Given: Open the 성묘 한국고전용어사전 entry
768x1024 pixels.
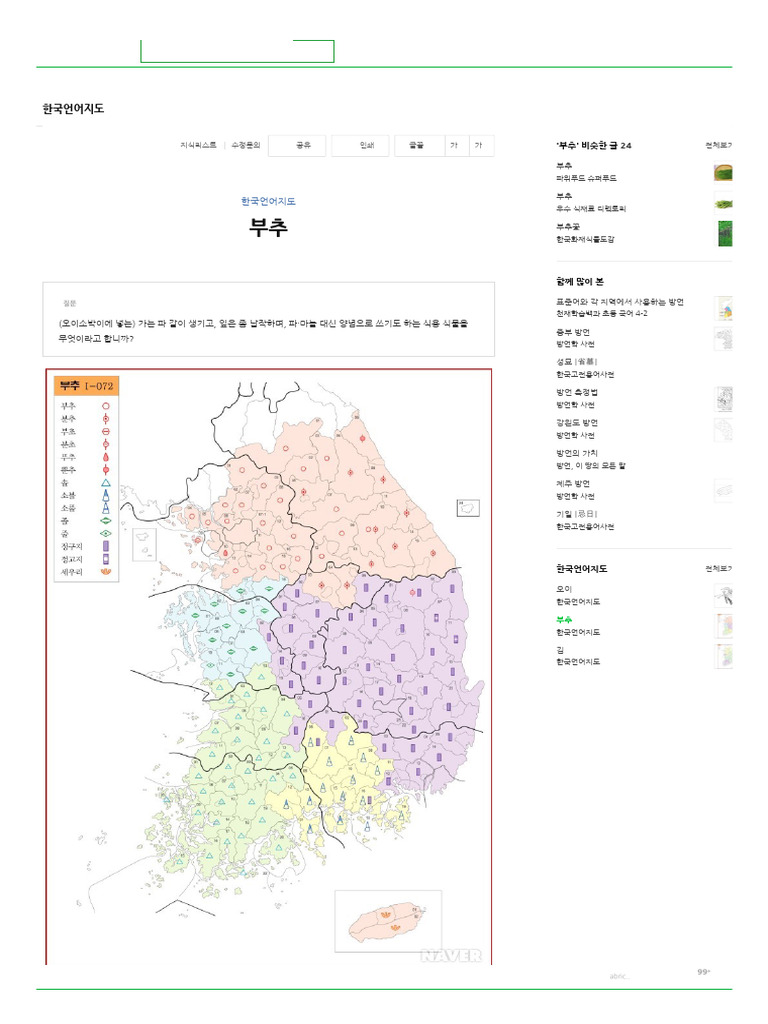Looking at the screenshot, I should pos(577,362).
